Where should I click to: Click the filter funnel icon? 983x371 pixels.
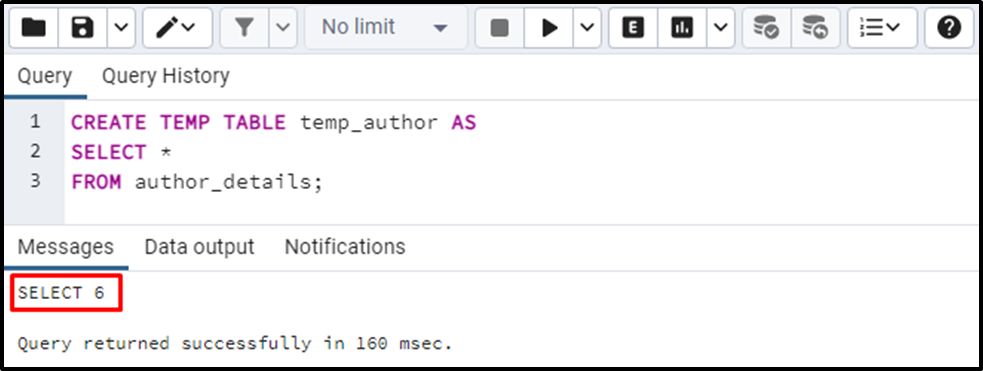(x=244, y=28)
